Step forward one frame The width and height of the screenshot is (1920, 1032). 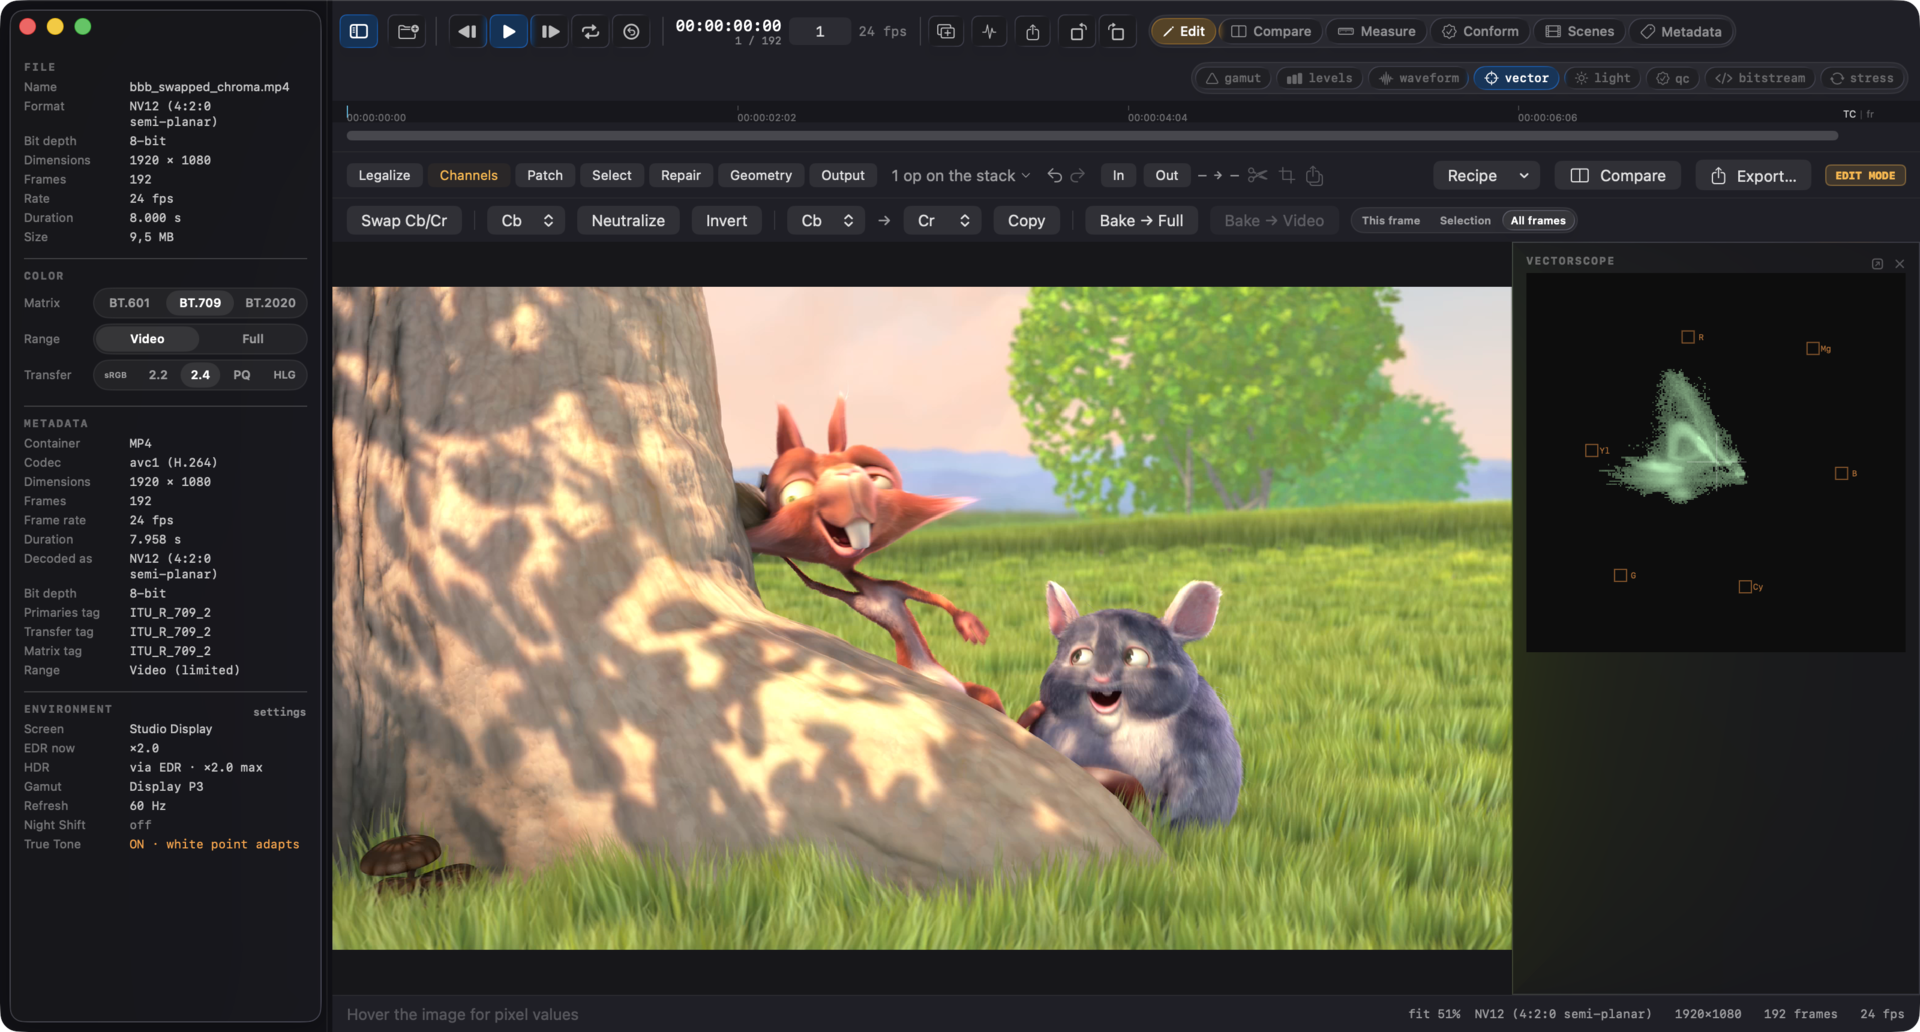[550, 31]
